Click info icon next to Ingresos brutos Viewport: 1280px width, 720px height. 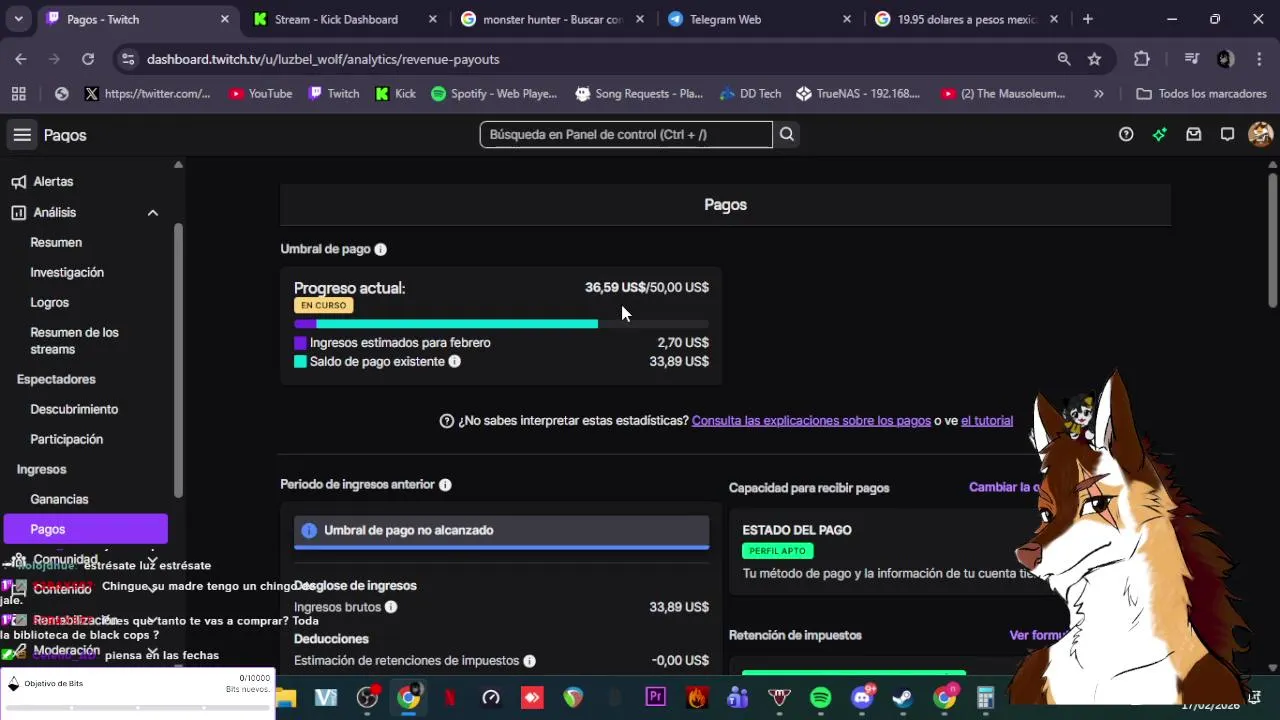click(x=391, y=607)
